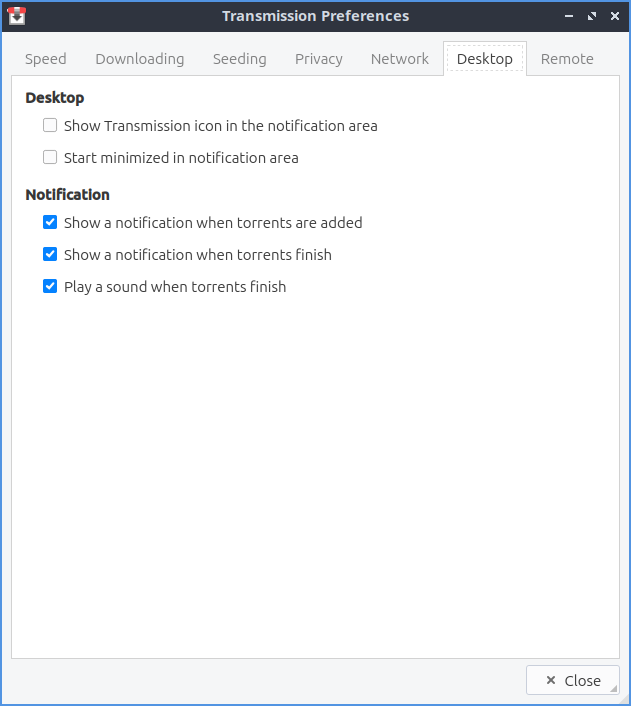Viewport: 631px width, 706px height.
Task: Open the Downloading tab
Action: [140, 59]
